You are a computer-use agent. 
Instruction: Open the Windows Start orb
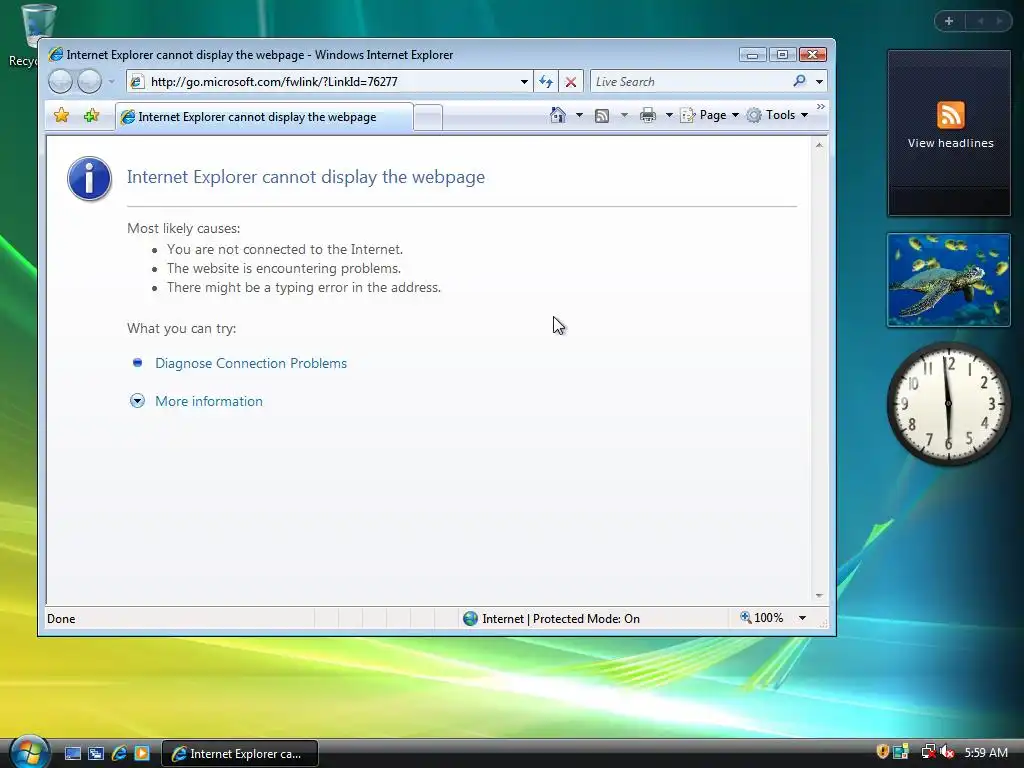[29, 752]
